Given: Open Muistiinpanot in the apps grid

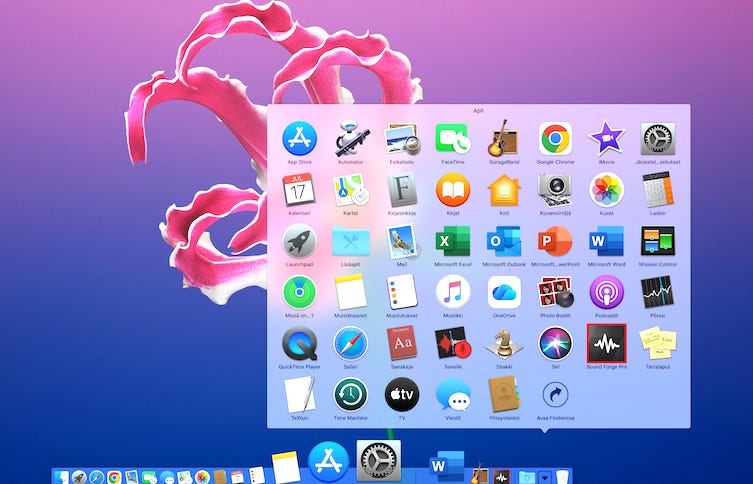Looking at the screenshot, I should [351, 292].
